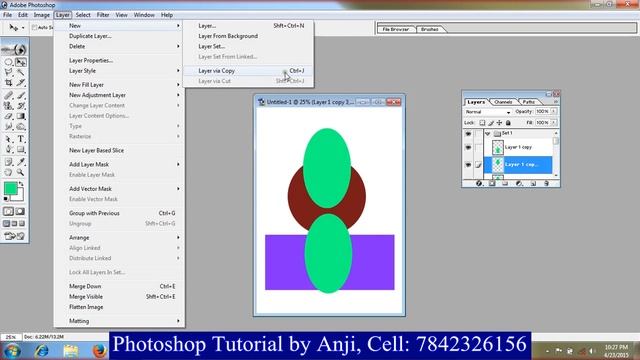The width and height of the screenshot is (640, 360).
Task: Click Duplicate Layer... menu entry
Action: click(x=119, y=36)
